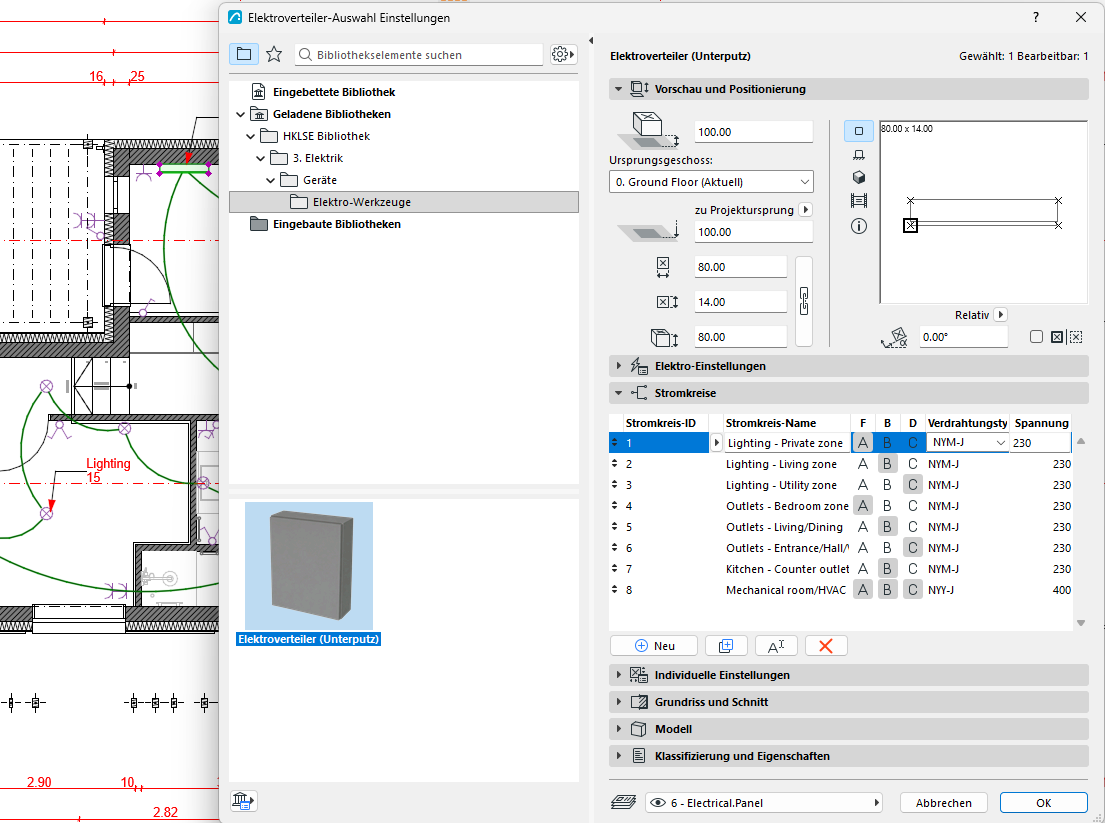
Task: Click the circuit list scroll-down arrow
Action: [x=1081, y=623]
